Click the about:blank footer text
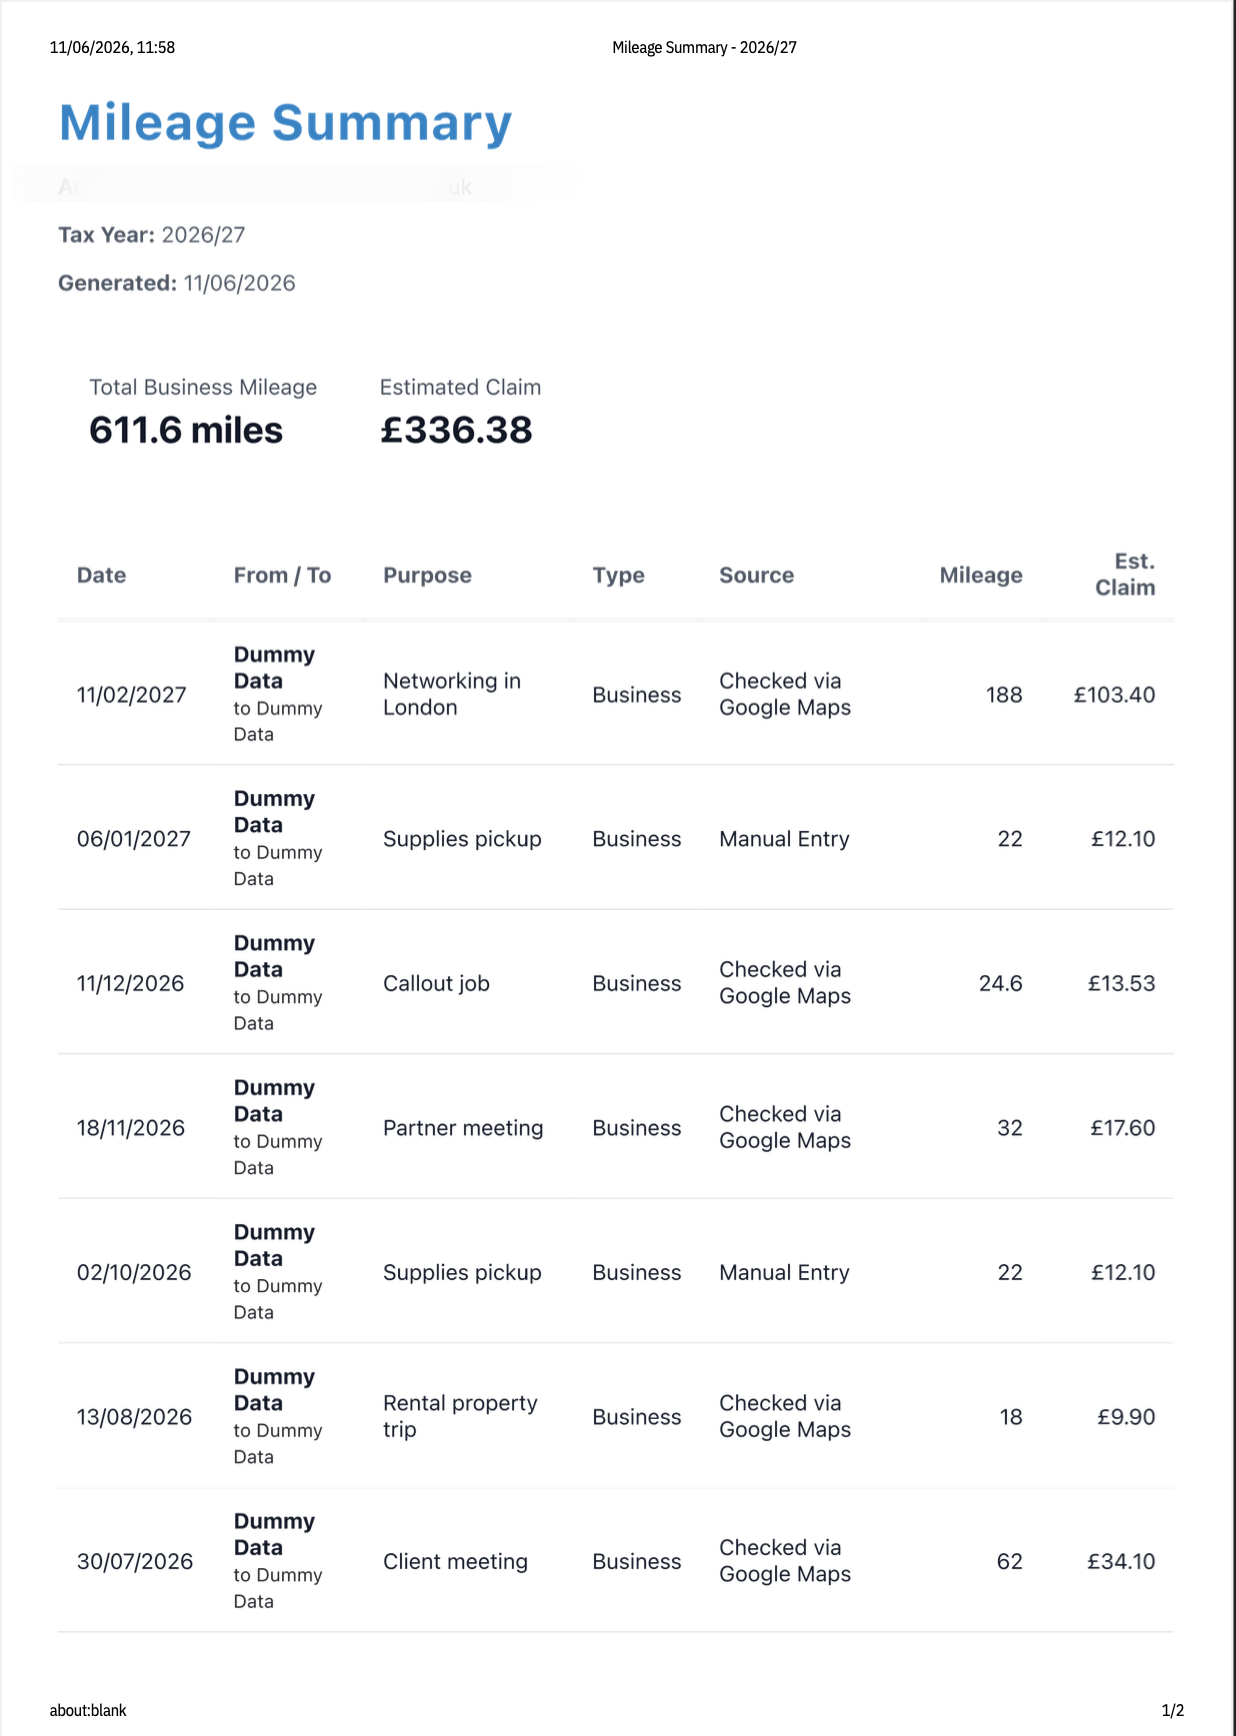The height and width of the screenshot is (1736, 1236). pyautogui.click(x=88, y=1710)
